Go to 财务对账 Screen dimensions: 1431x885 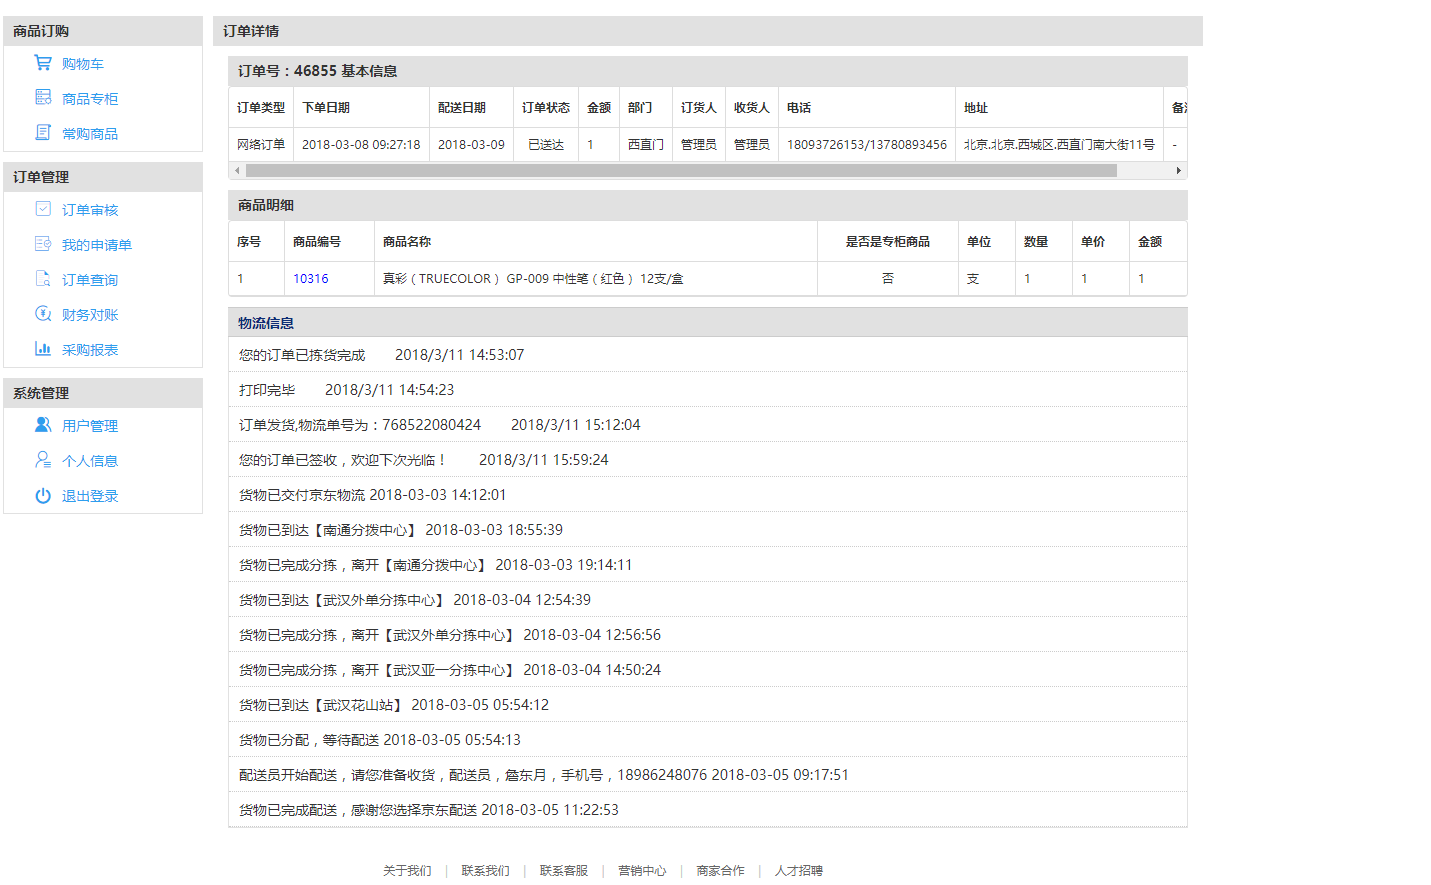90,315
